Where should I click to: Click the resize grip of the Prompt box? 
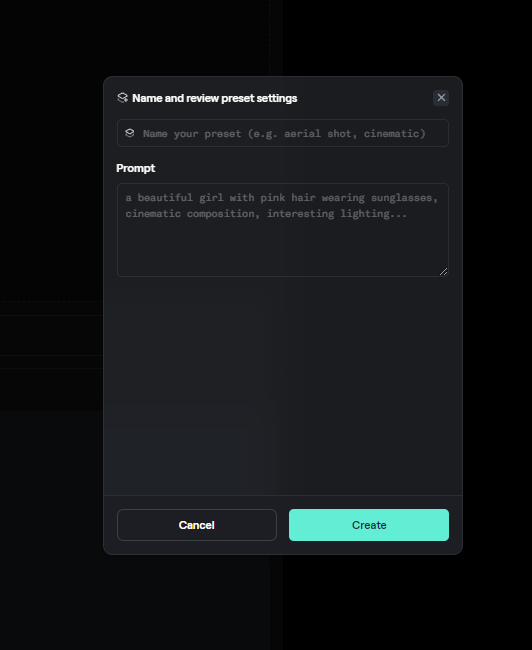point(443,272)
